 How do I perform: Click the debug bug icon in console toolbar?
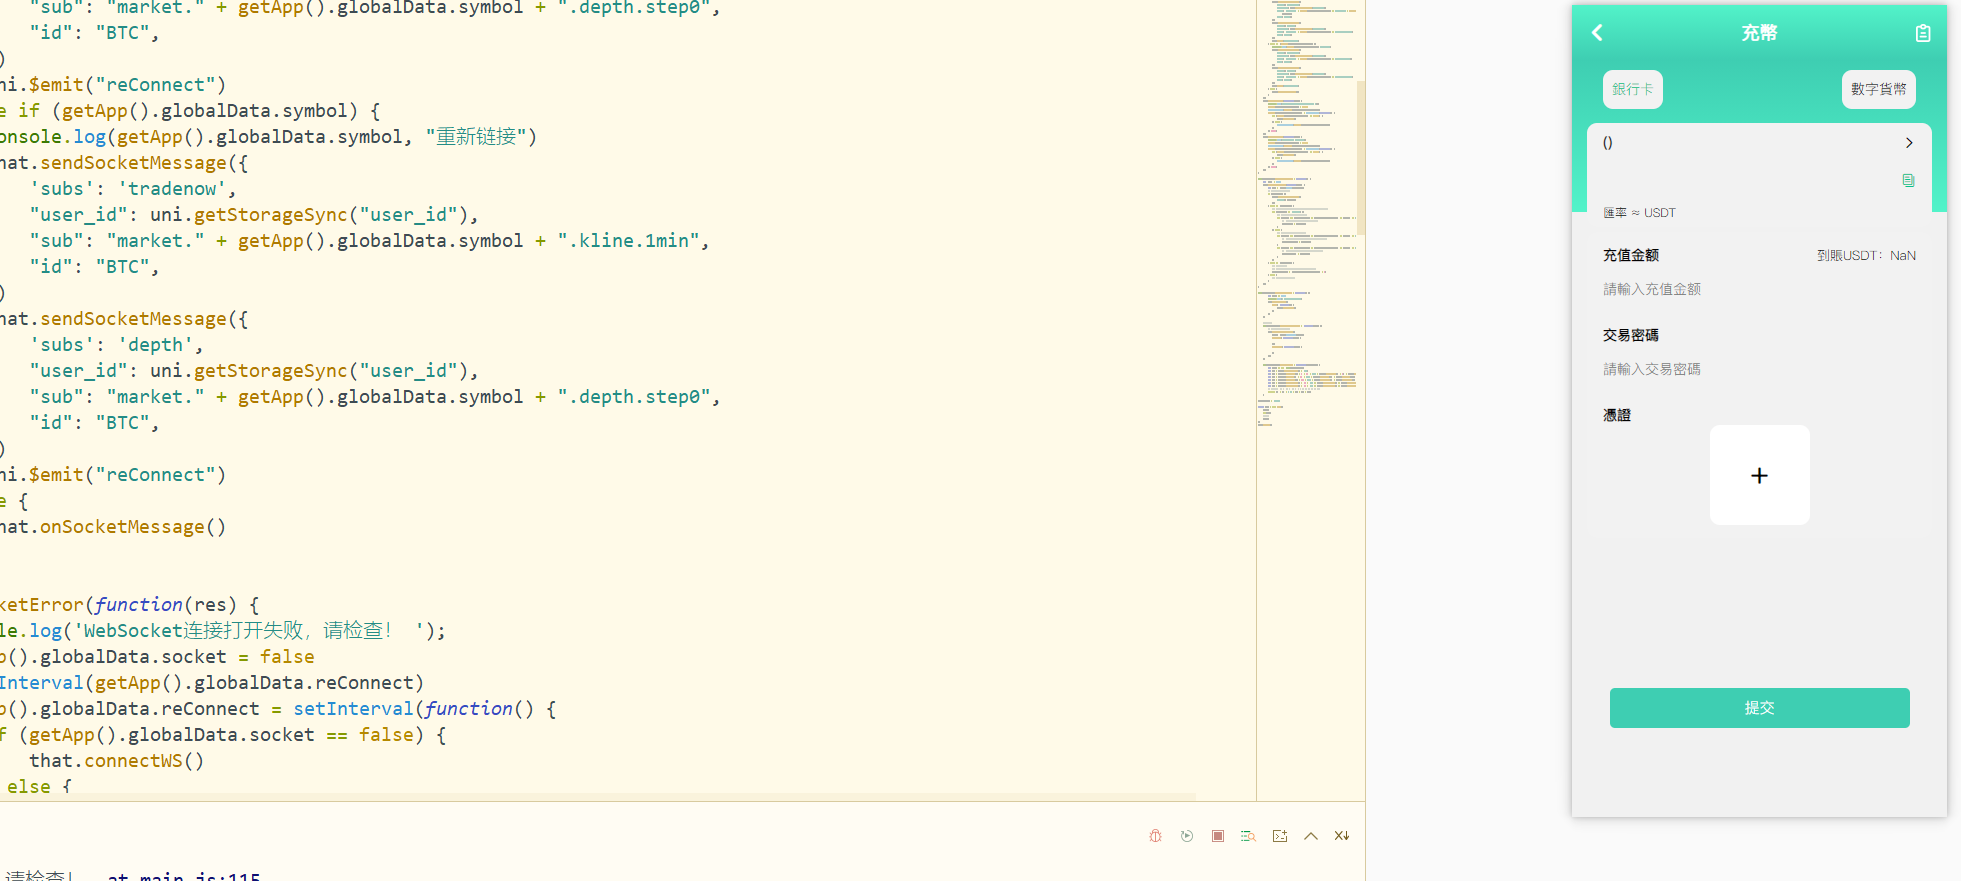point(1155,836)
